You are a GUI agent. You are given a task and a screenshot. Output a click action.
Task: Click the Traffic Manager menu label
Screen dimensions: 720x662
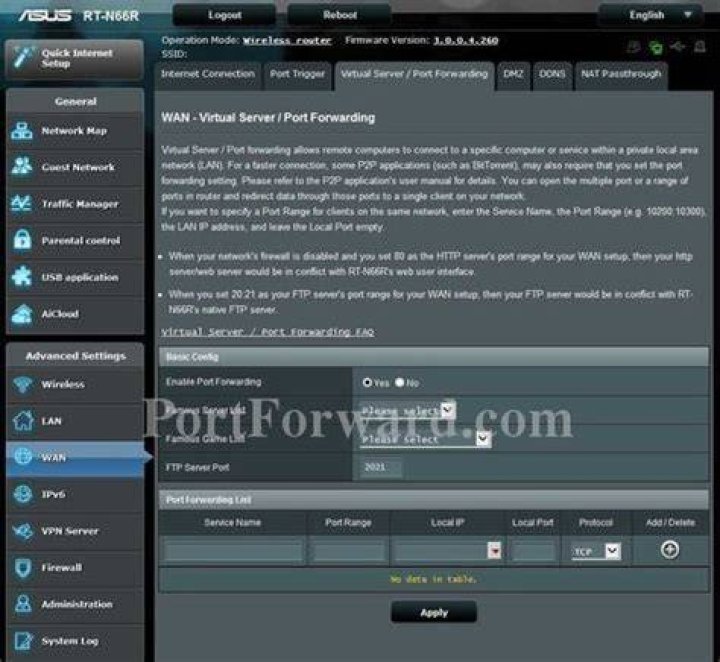80,204
